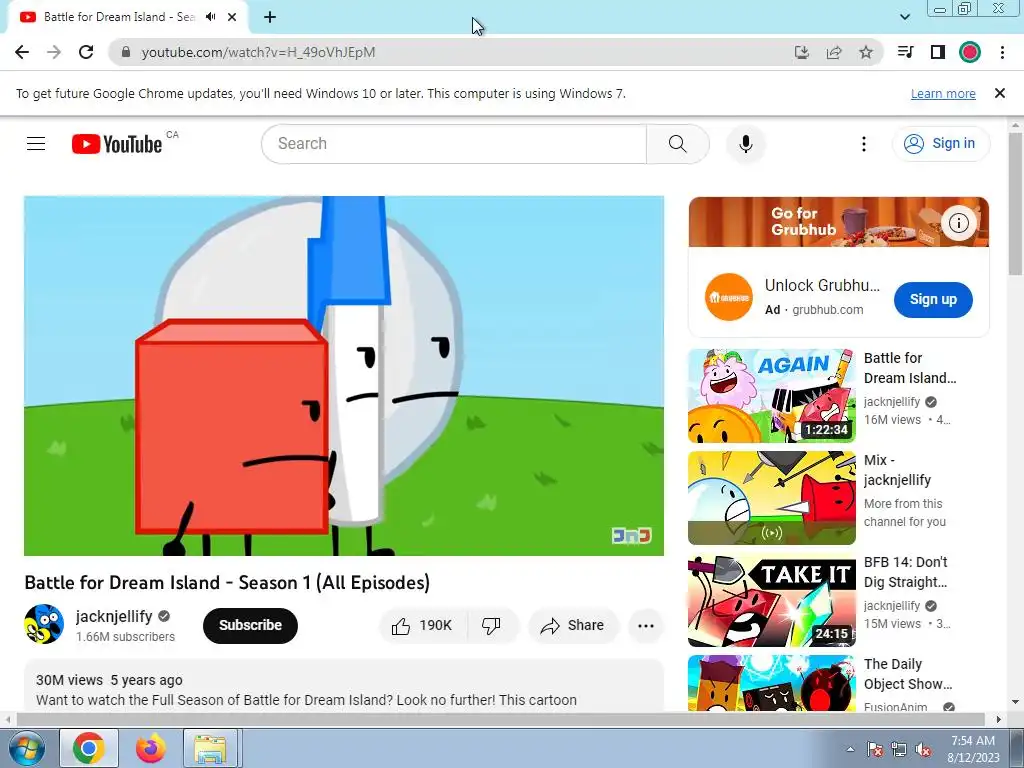Open ad info icon on Grubhub banner
Viewport: 1024px width, 768px height.
[x=958, y=223]
